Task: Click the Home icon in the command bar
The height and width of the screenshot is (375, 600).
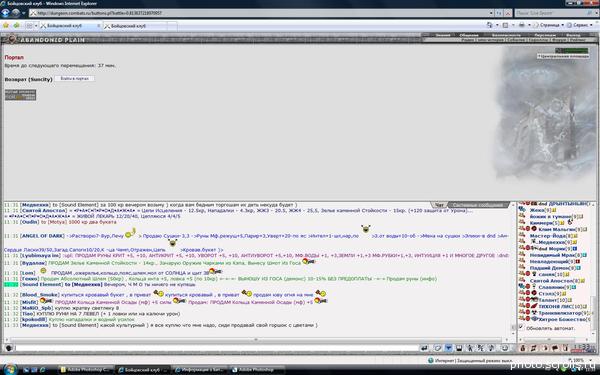Action: [x=489, y=25]
